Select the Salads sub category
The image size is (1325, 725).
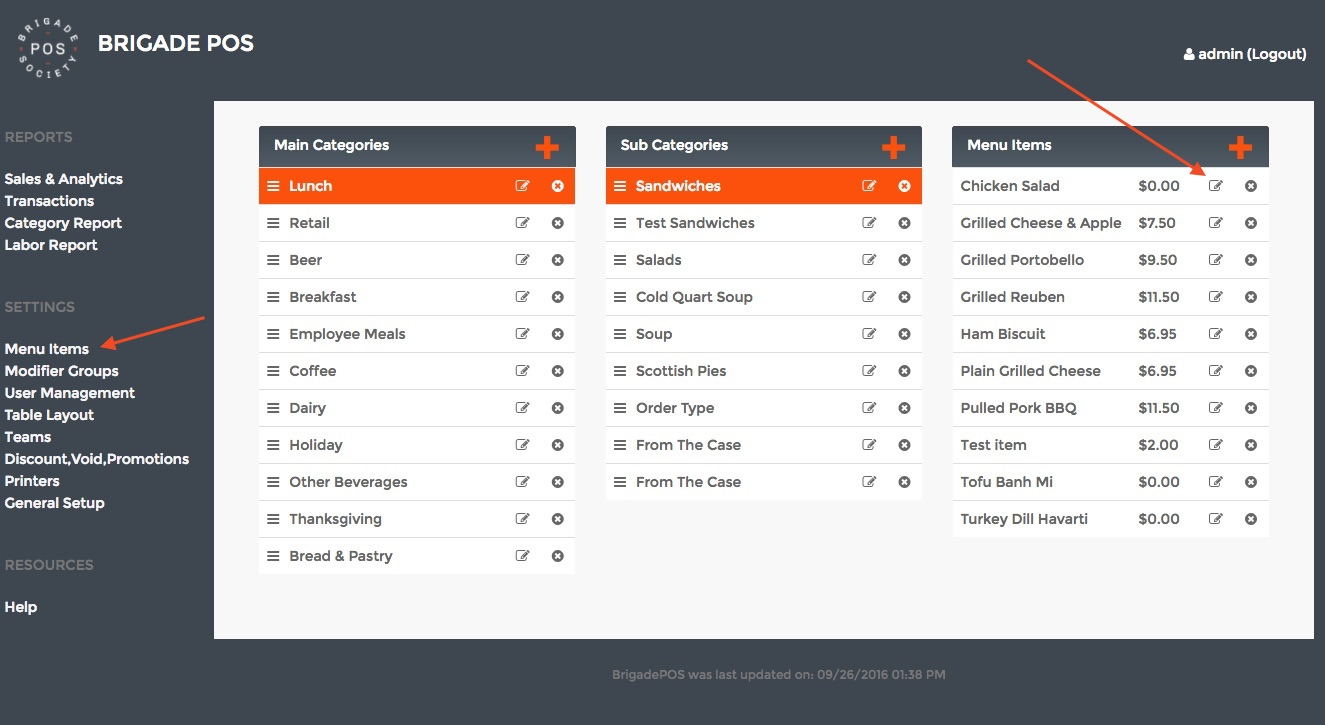click(x=659, y=260)
